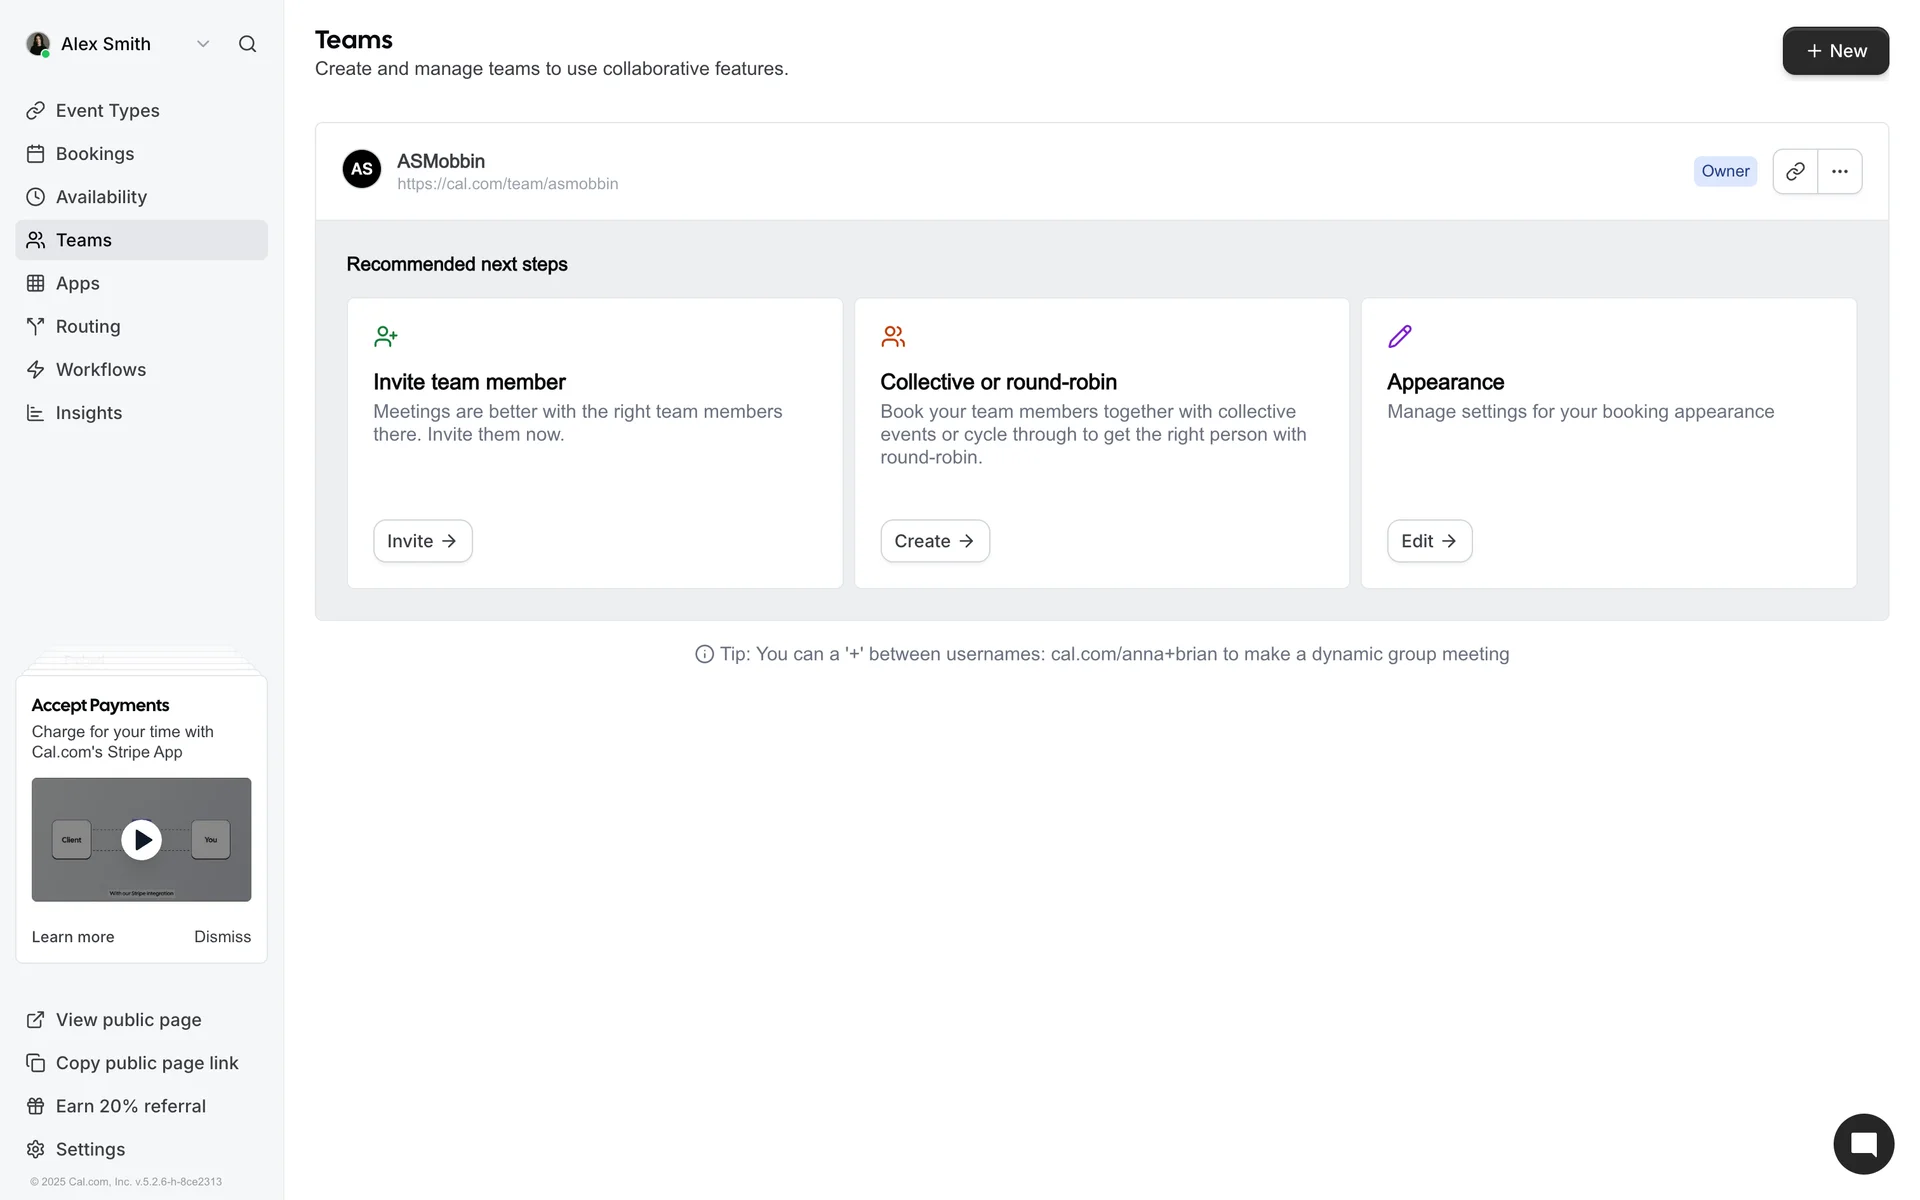Copy public page link
The width and height of the screenshot is (1920, 1200).
coord(146,1063)
